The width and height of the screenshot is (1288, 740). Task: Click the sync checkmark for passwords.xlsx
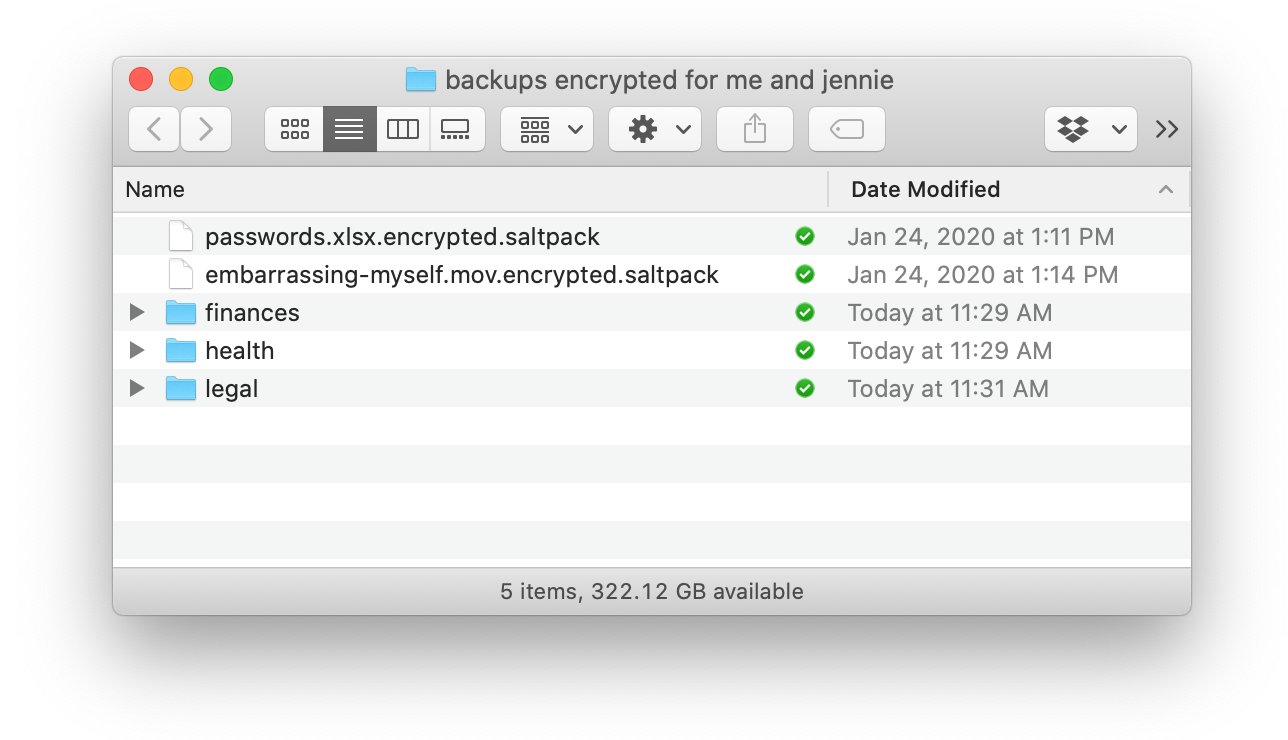tap(805, 237)
